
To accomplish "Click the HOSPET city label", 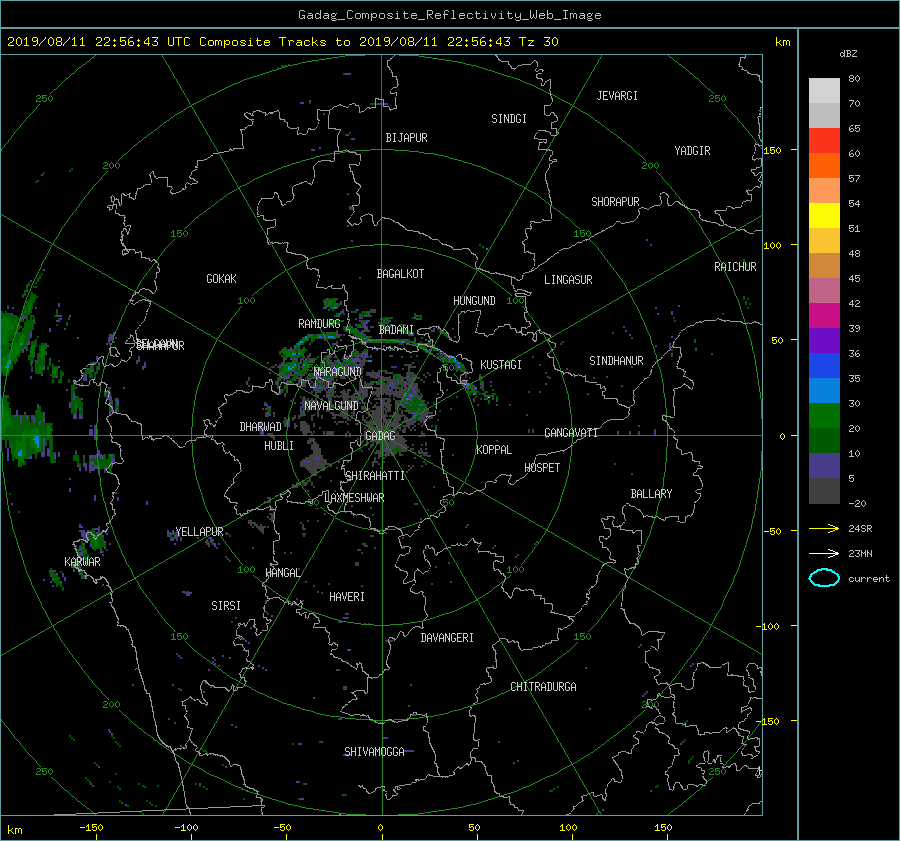I will (x=542, y=468).
